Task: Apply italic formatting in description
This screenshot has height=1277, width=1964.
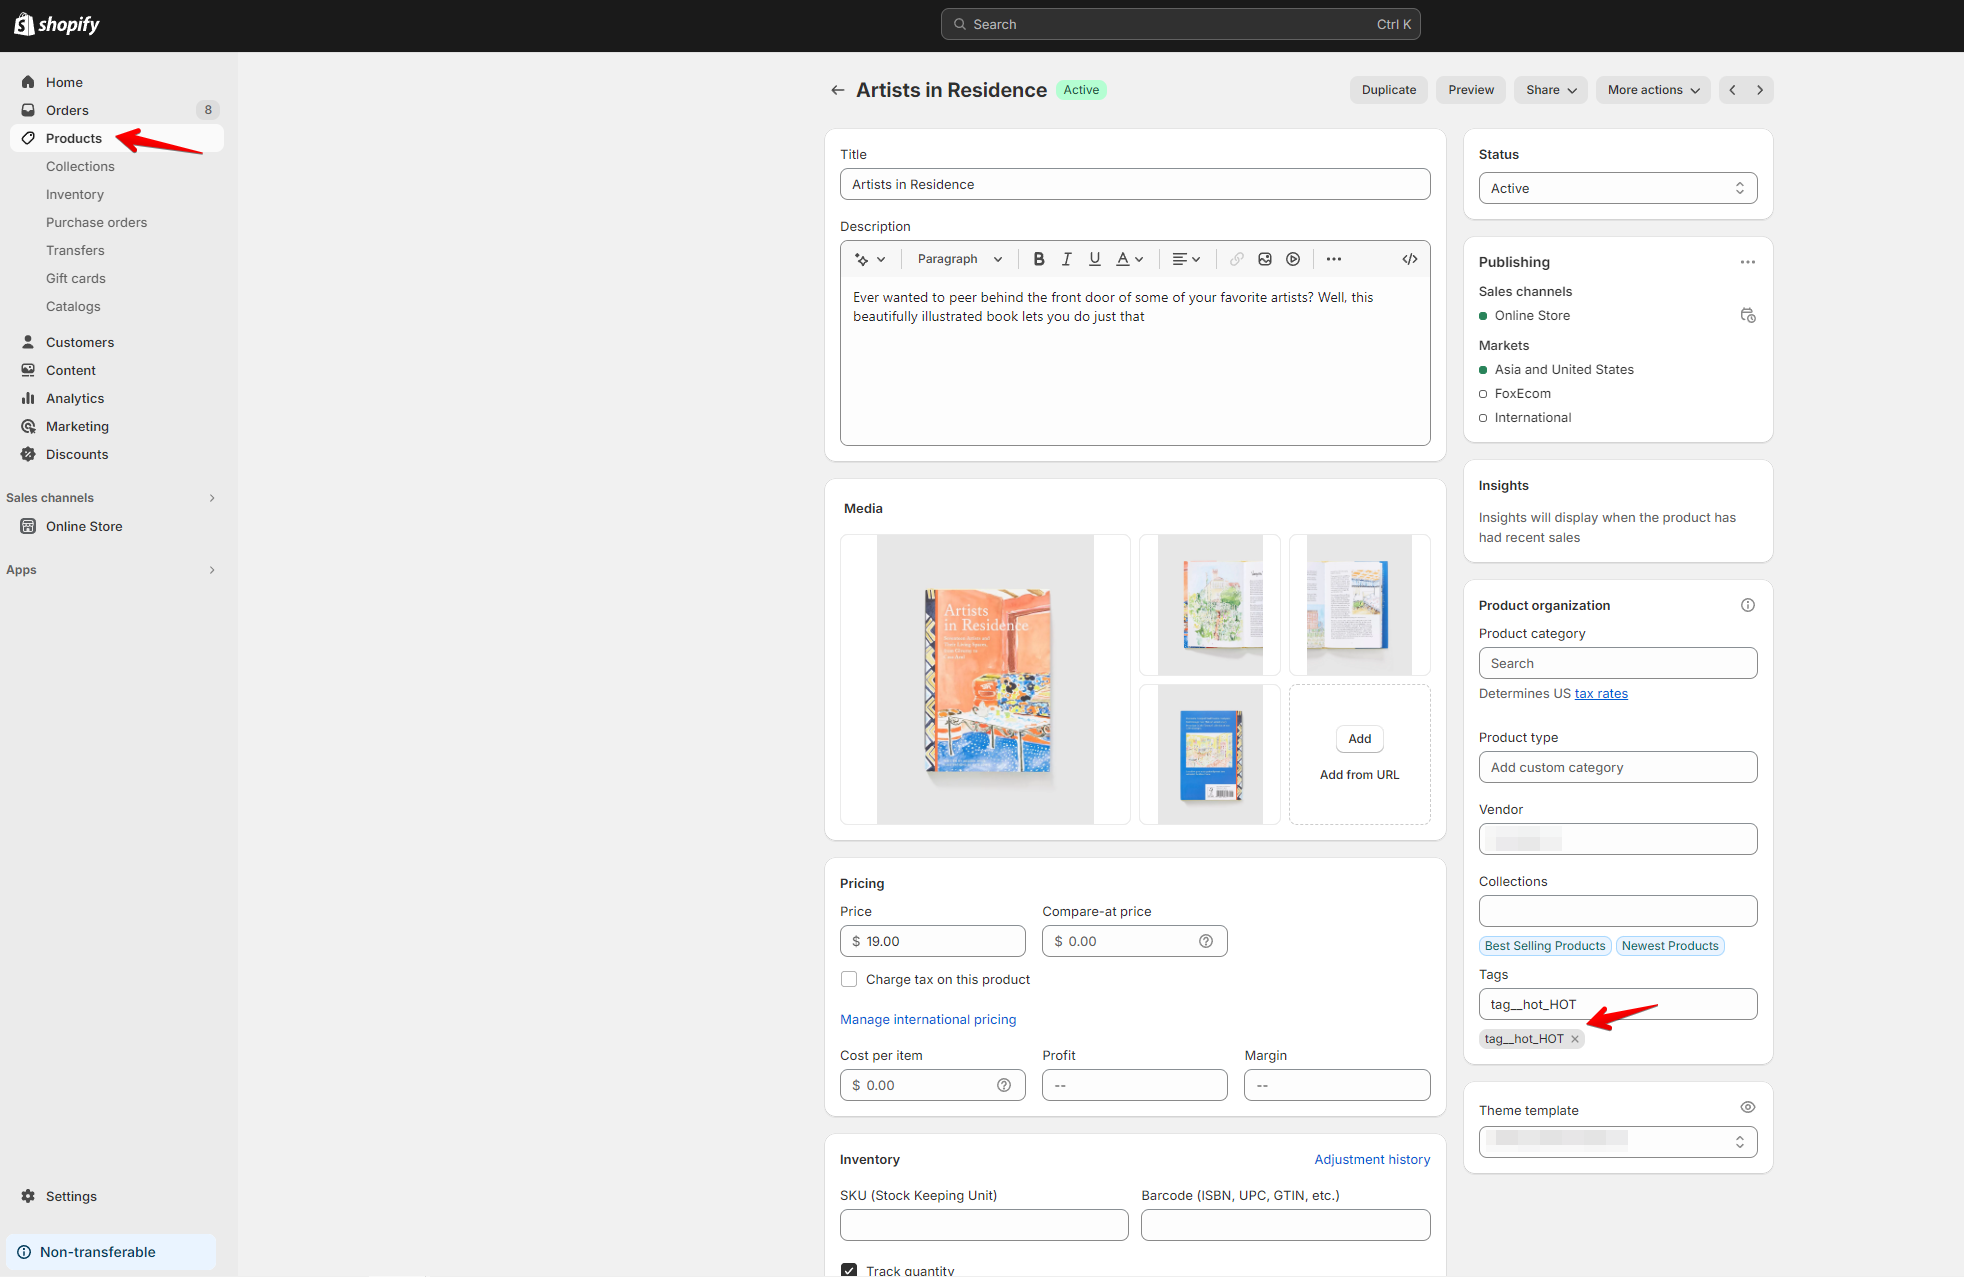Action: pos(1067,259)
